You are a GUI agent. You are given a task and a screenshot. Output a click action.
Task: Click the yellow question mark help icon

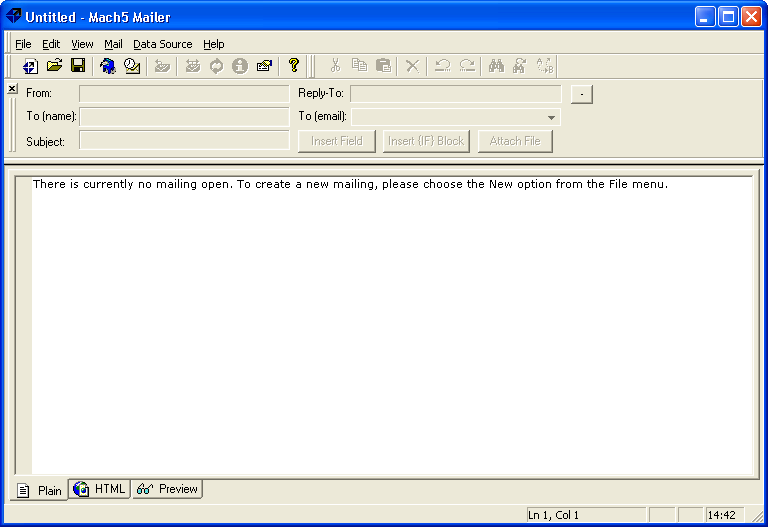[293, 66]
